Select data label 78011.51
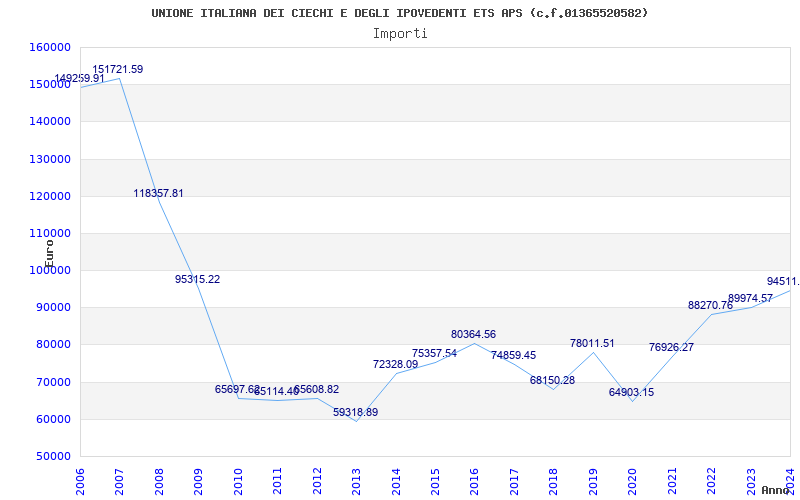Image resolution: width=800 pixels, height=500 pixels. (x=592, y=343)
